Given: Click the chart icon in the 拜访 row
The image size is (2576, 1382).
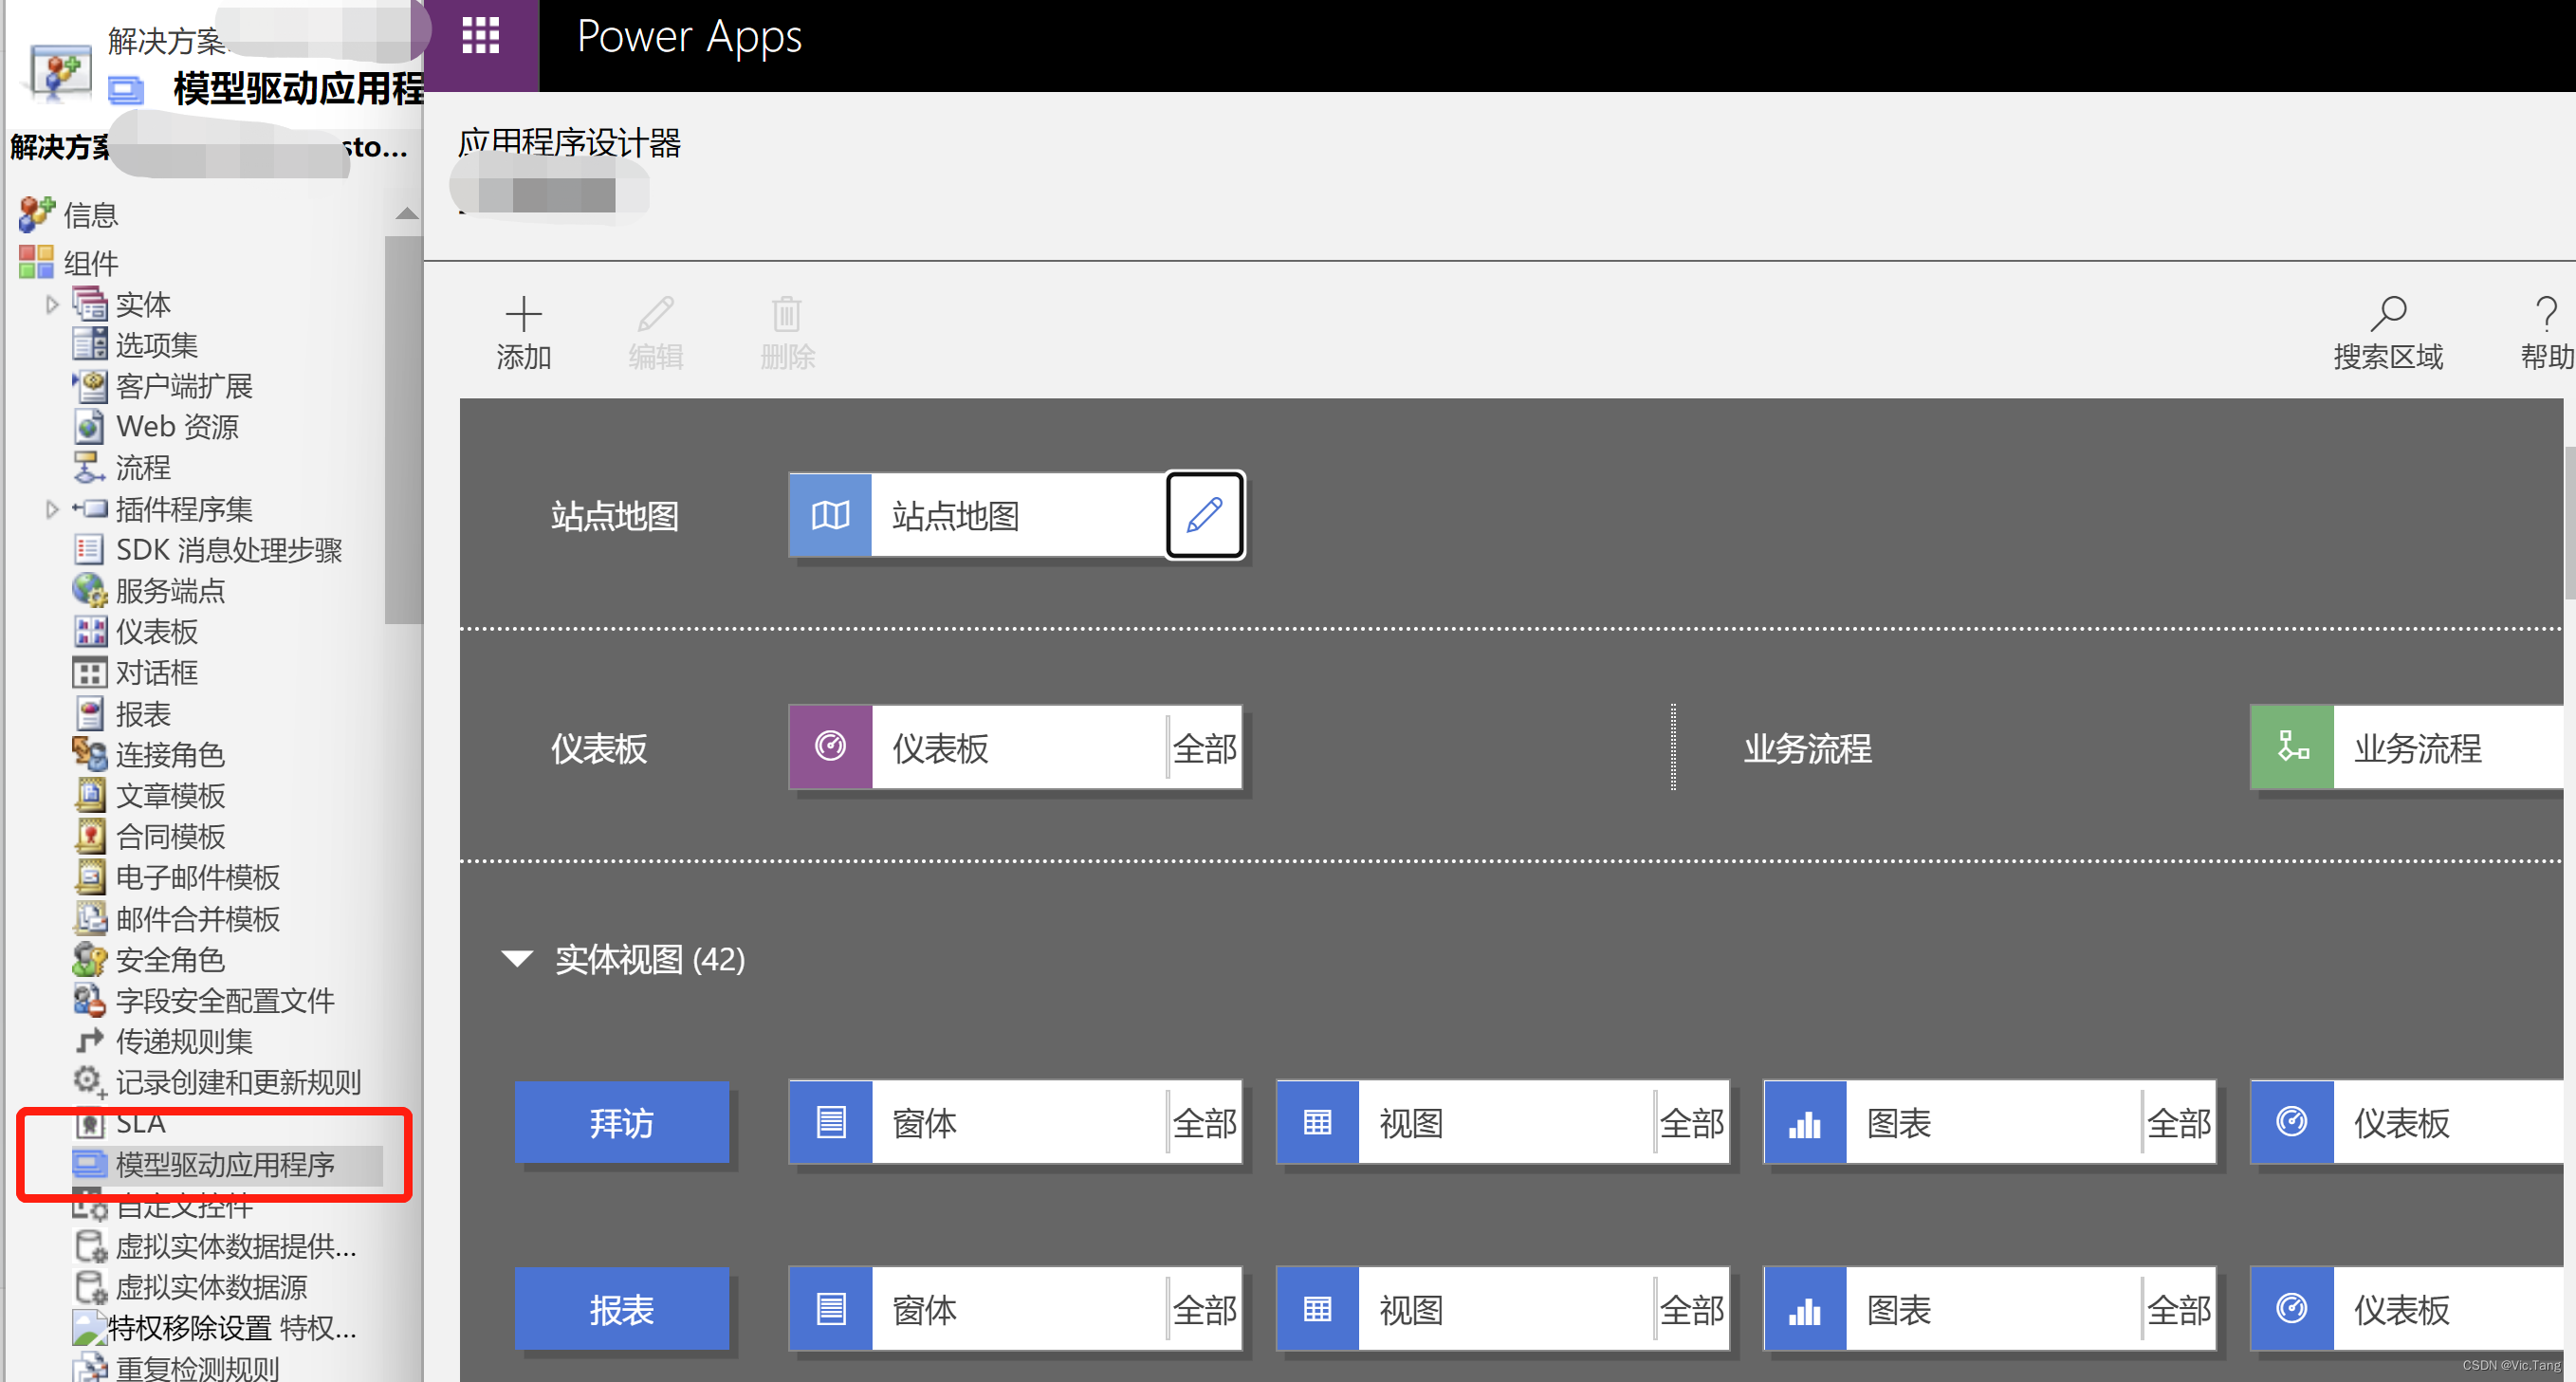Looking at the screenshot, I should tap(1805, 1122).
